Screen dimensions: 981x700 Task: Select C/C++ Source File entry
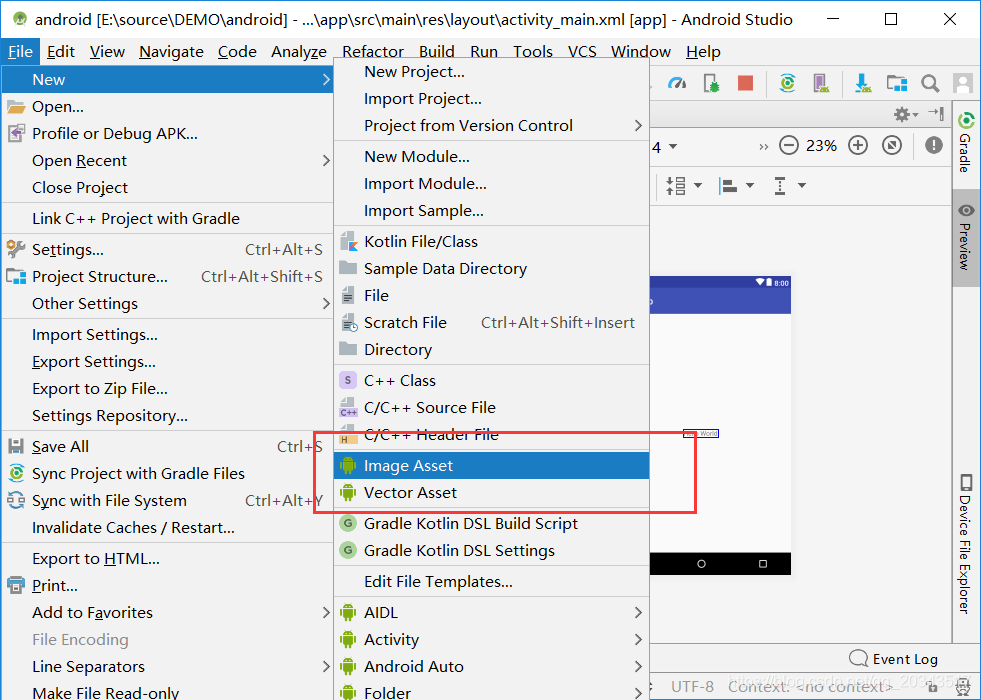(491, 408)
